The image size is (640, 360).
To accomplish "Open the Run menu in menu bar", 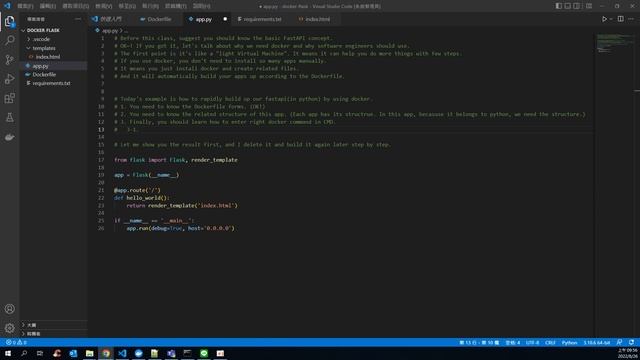I will click(151, 6).
